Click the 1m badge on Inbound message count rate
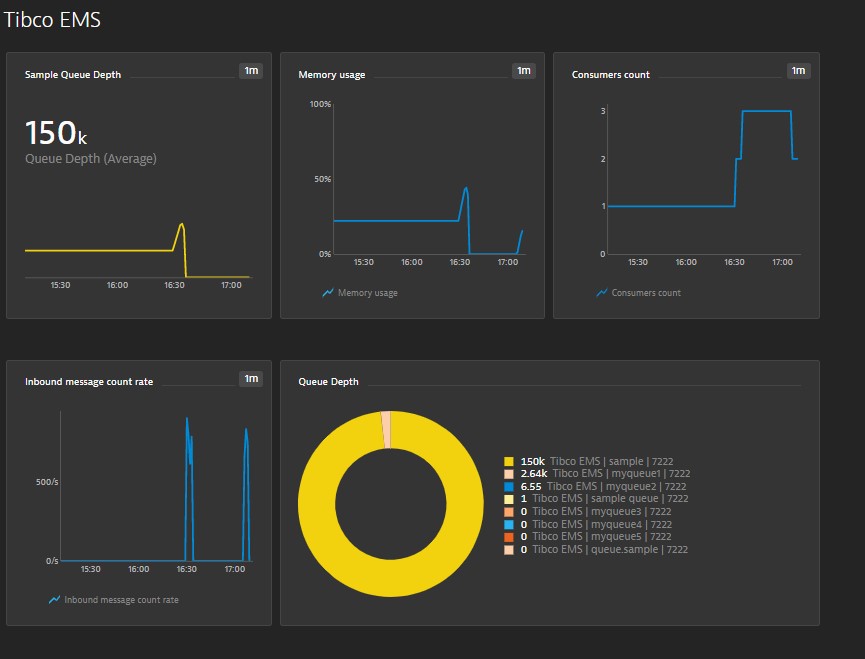This screenshot has width=865, height=659. pos(251,378)
